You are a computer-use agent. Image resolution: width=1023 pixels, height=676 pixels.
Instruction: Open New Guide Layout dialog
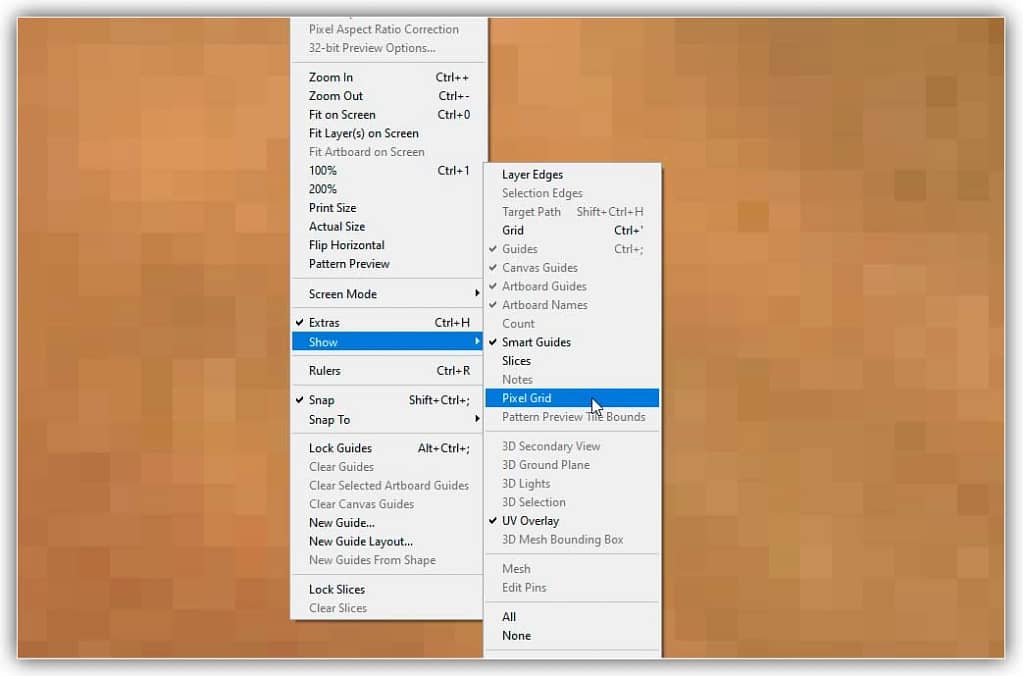pos(361,542)
